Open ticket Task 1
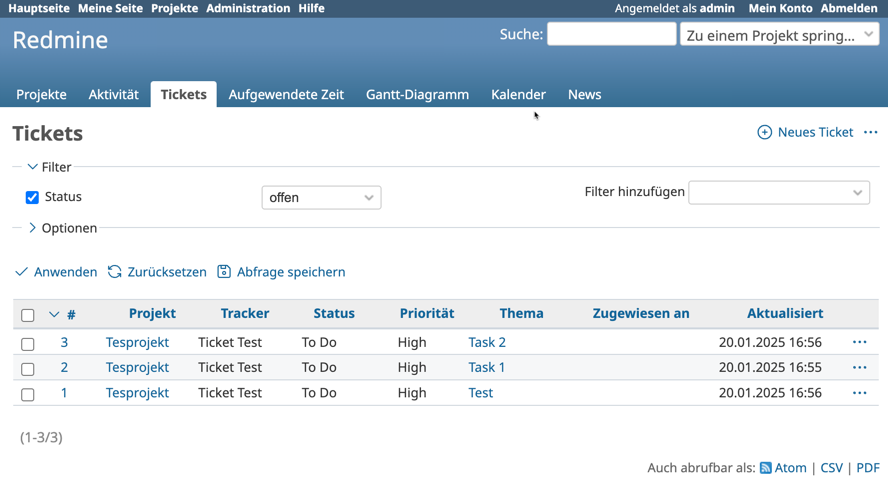The width and height of the screenshot is (888, 500). pos(486,367)
